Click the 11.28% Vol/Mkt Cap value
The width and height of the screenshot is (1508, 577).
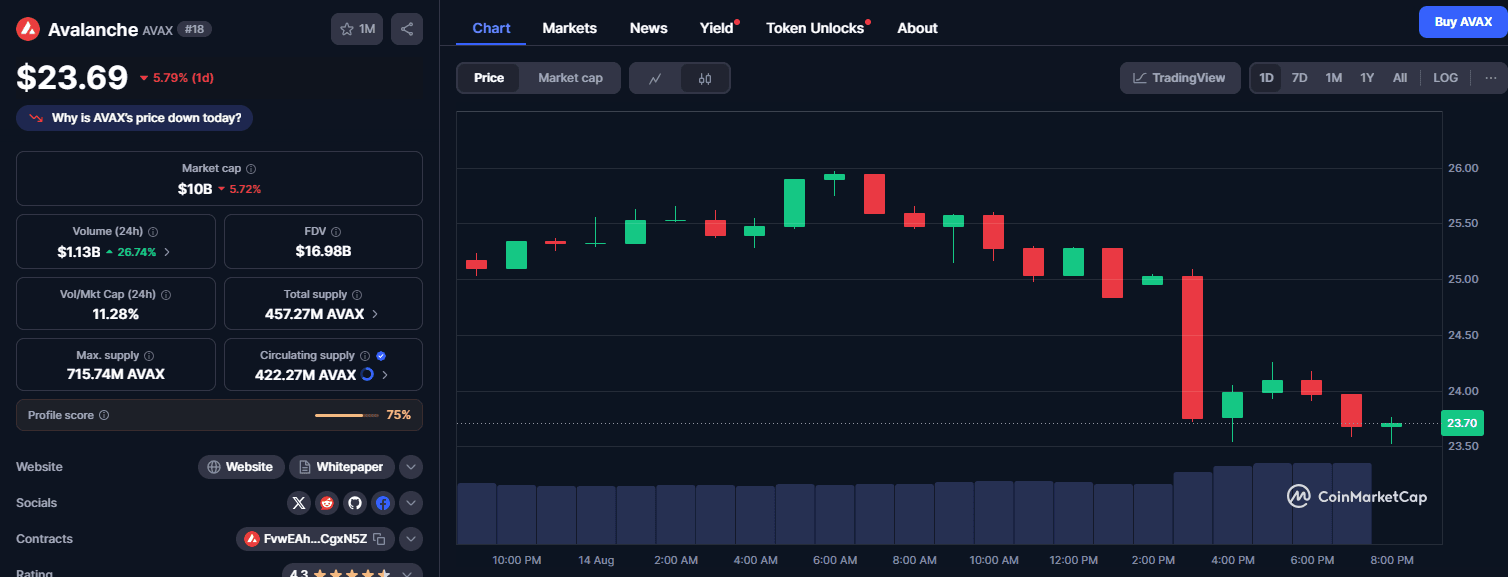tap(116, 314)
